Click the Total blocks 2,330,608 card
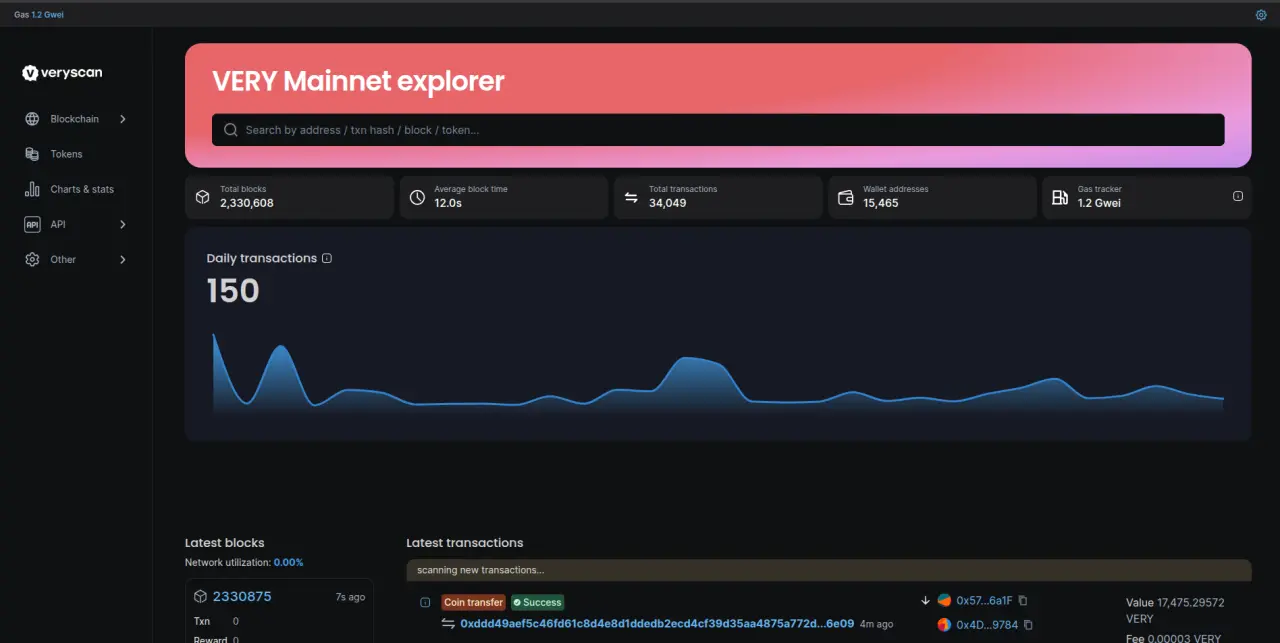This screenshot has height=643, width=1280. coord(289,197)
